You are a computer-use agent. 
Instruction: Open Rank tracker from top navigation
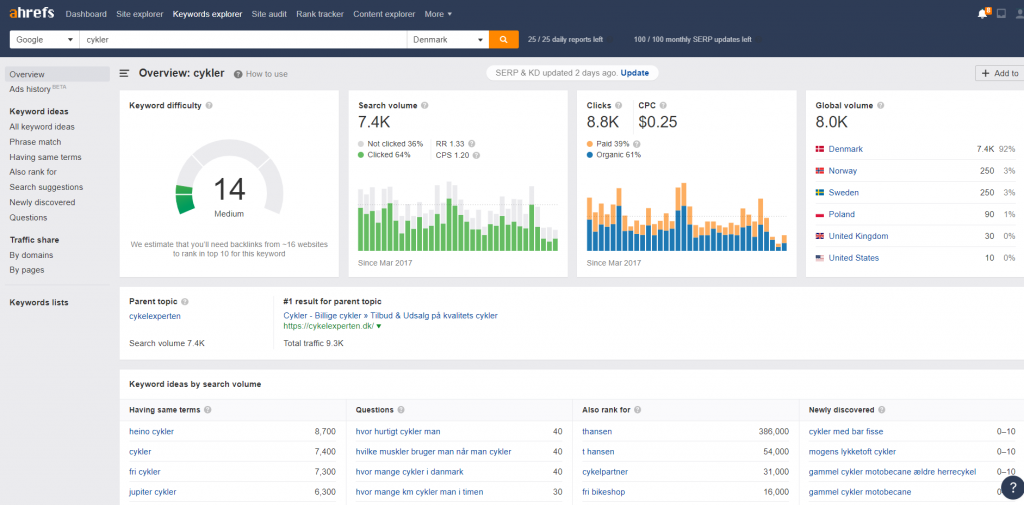[x=320, y=14]
